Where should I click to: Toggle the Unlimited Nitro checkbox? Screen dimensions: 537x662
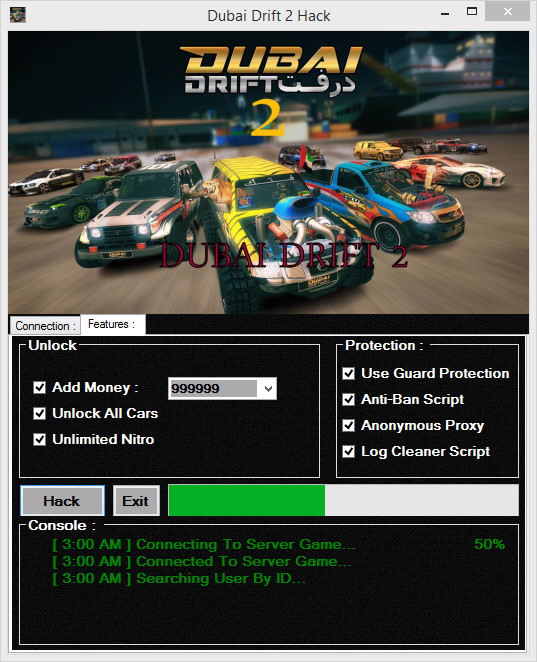39,440
